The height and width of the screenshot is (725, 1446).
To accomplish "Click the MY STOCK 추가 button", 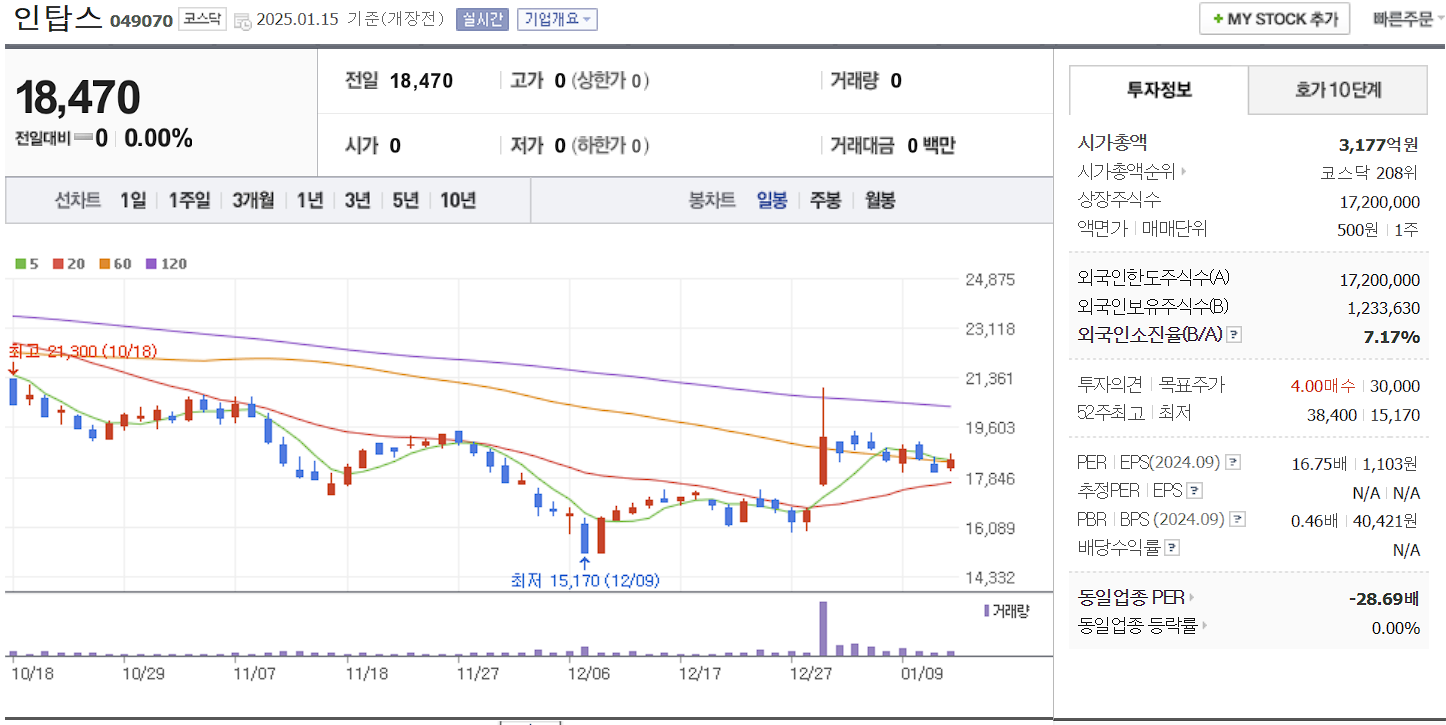I will point(1274,18).
